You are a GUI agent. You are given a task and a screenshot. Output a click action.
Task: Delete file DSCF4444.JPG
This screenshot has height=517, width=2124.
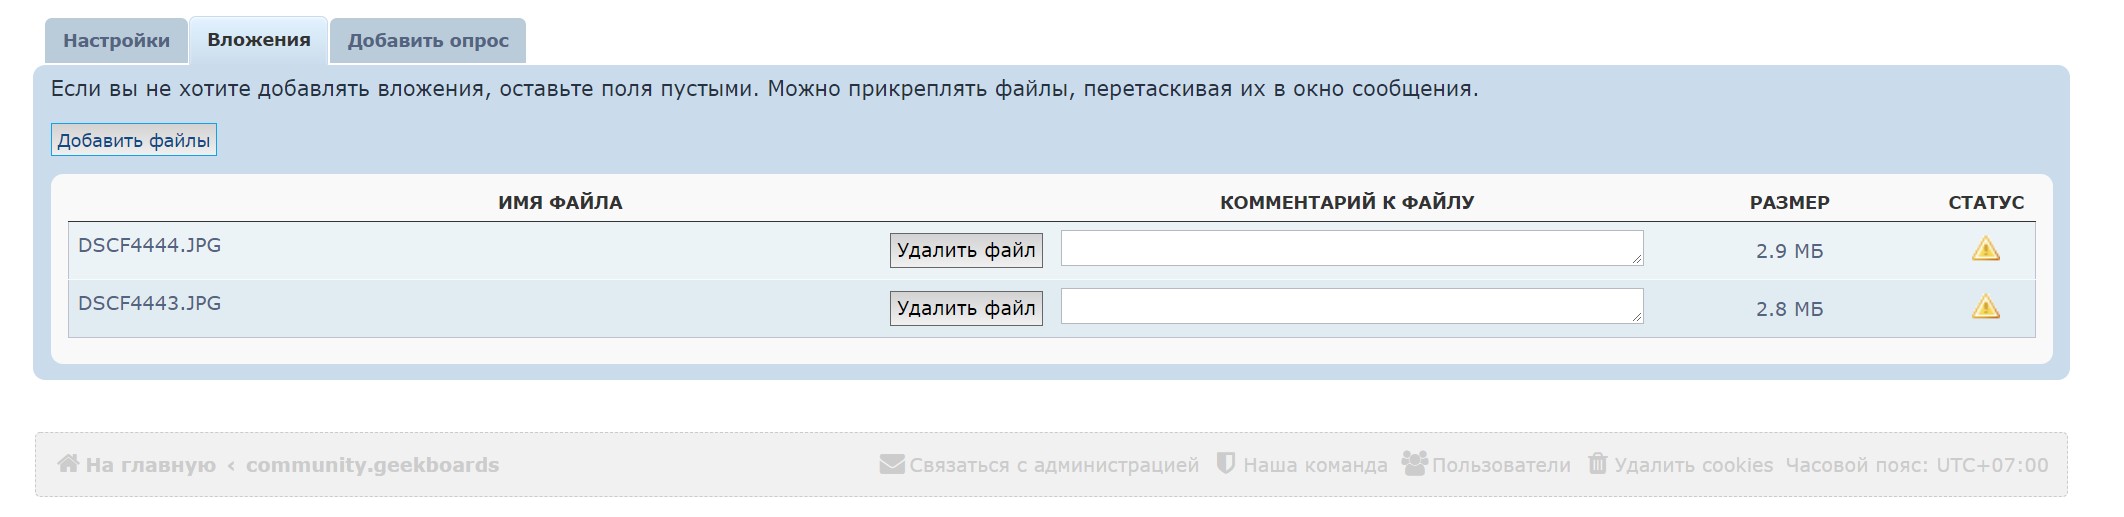(x=965, y=250)
